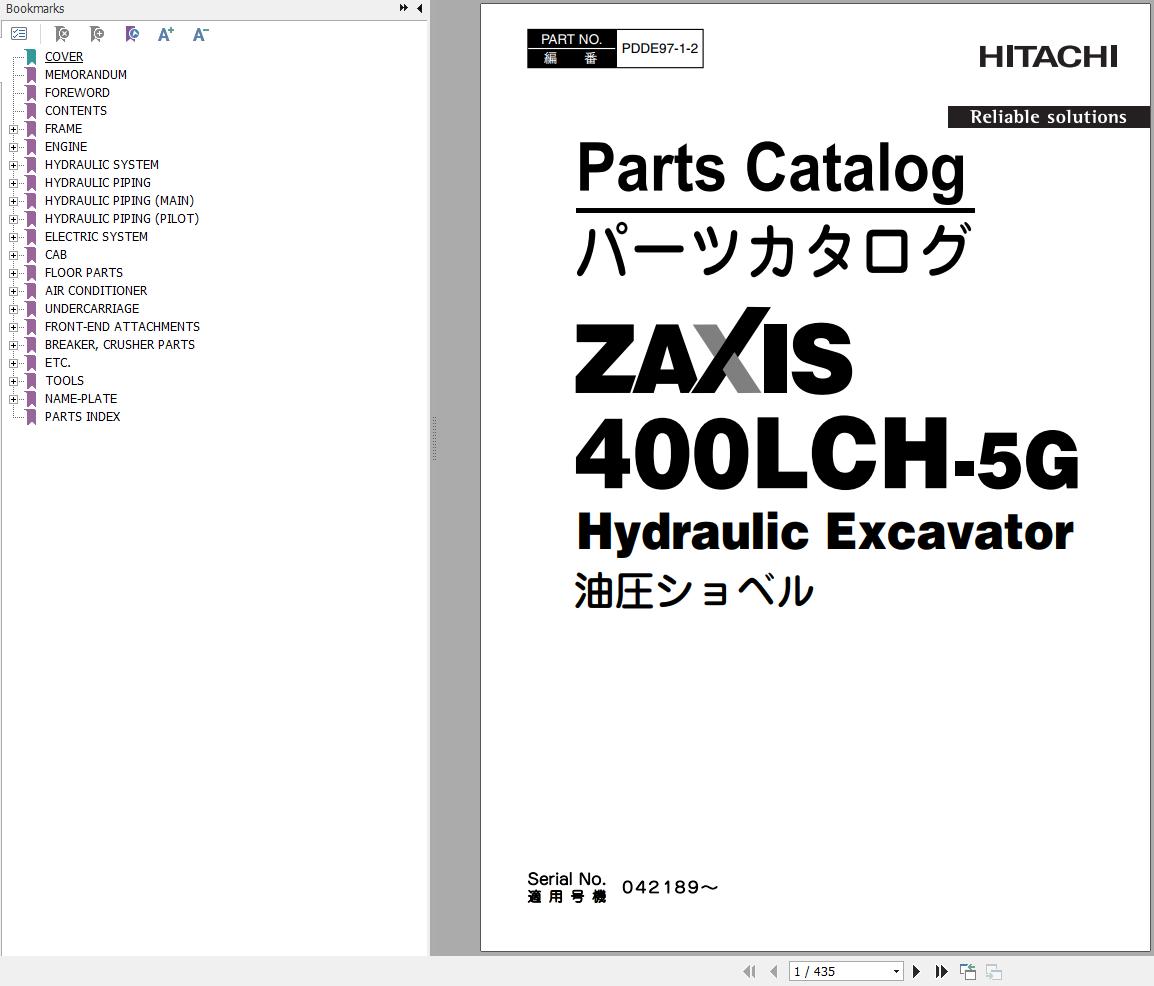The image size is (1154, 986).
Task: Select the FRAME bookmark label
Action: point(63,129)
